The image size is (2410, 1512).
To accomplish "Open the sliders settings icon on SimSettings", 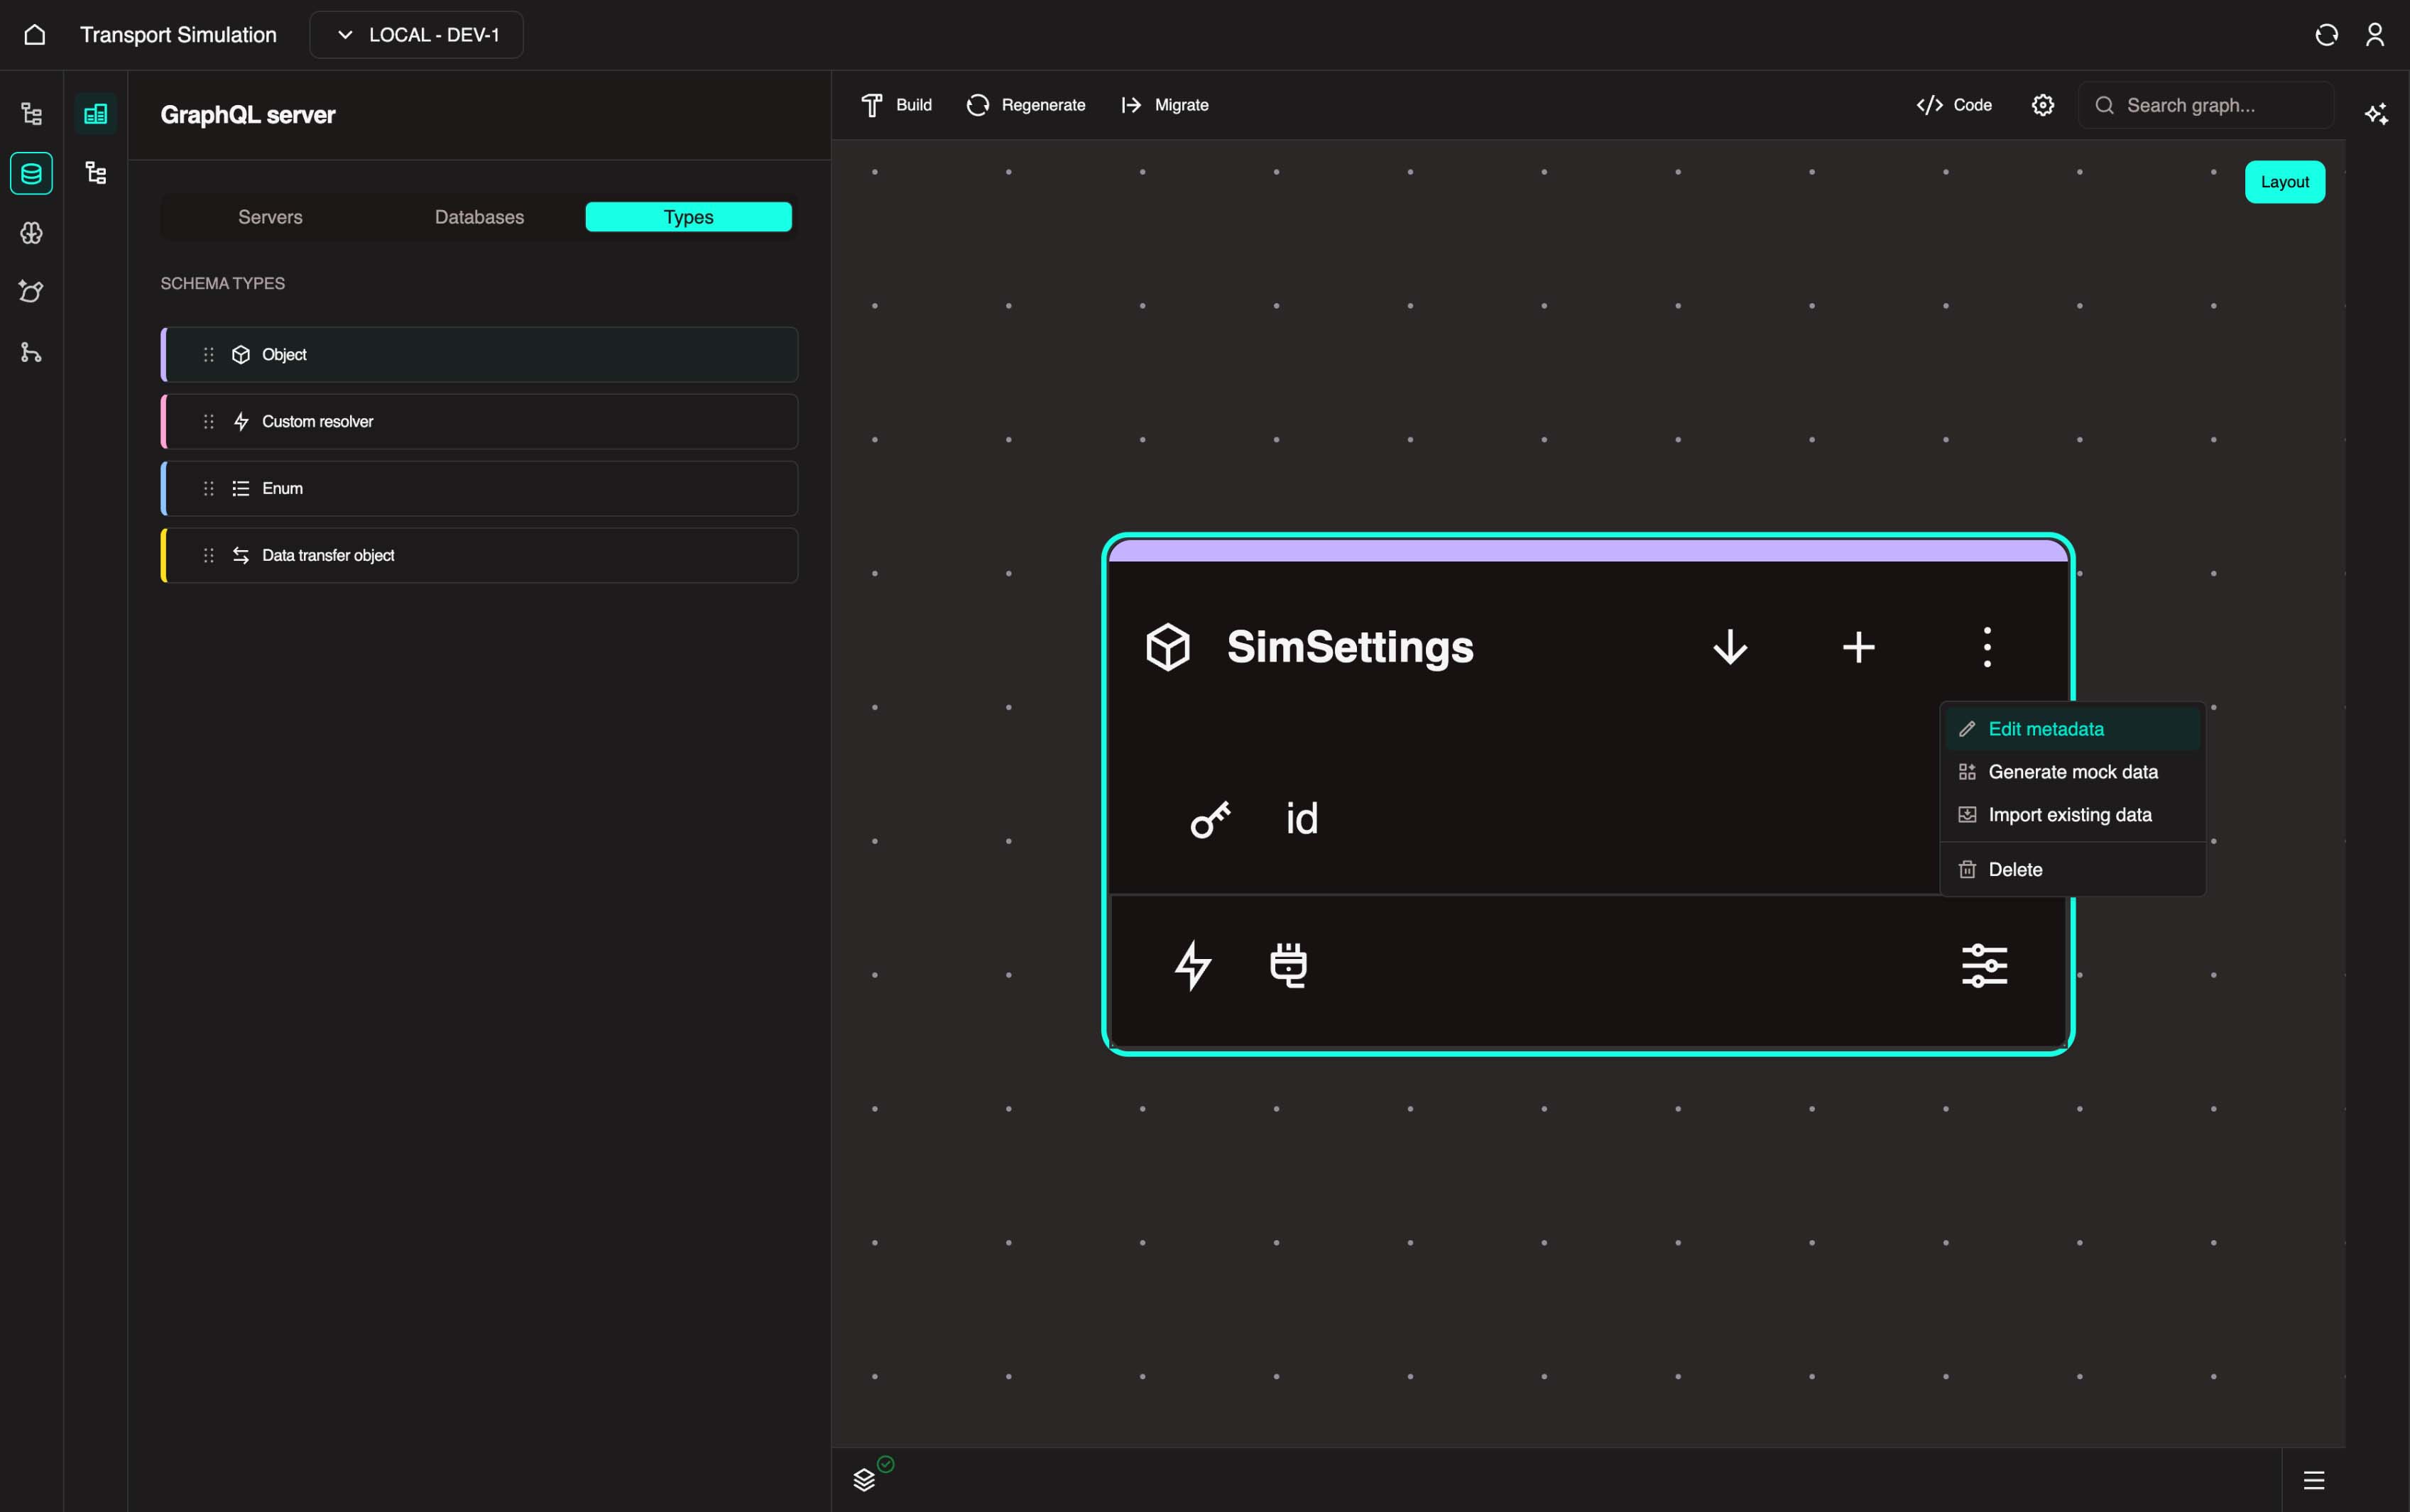I will click(1985, 966).
